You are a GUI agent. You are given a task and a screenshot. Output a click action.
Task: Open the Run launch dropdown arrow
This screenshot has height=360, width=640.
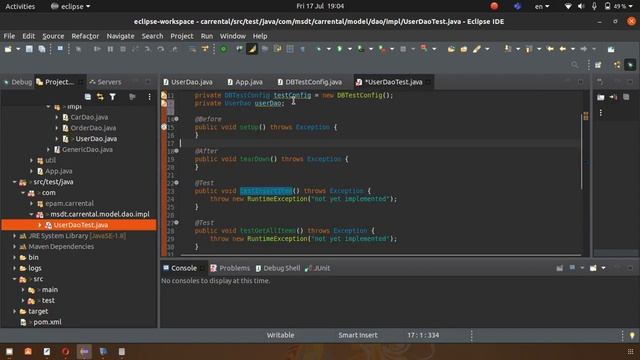coord(349,49)
